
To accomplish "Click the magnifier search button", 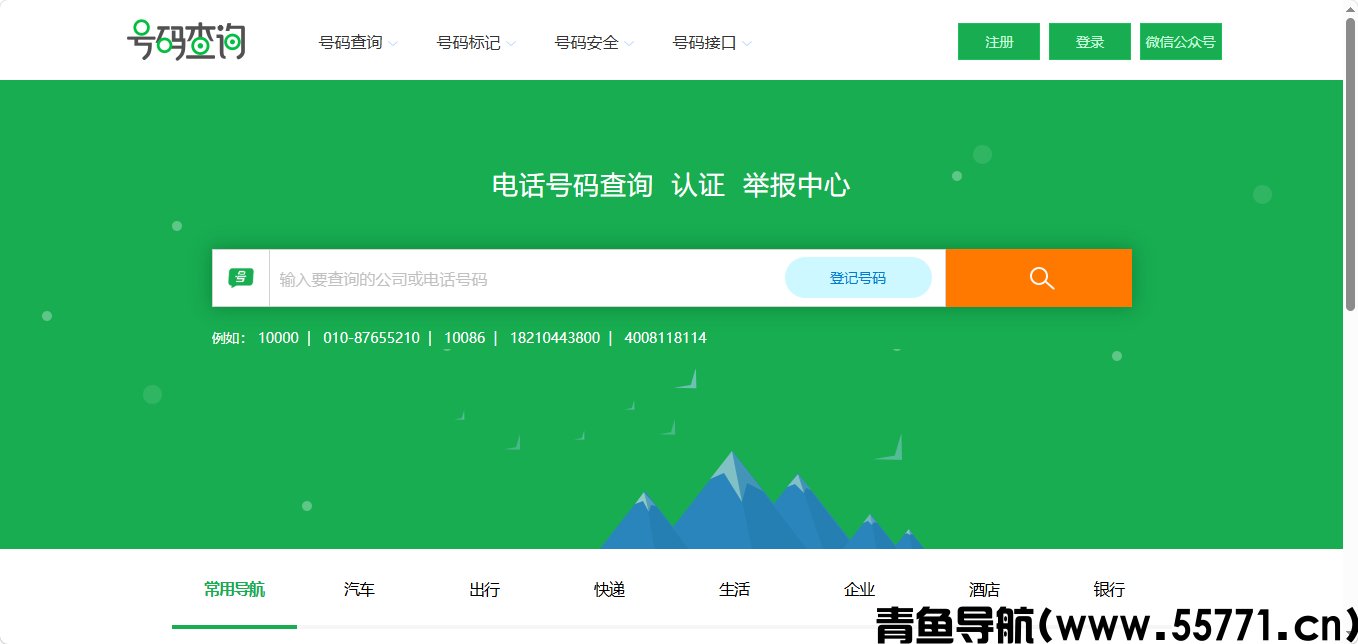I will (x=1038, y=278).
